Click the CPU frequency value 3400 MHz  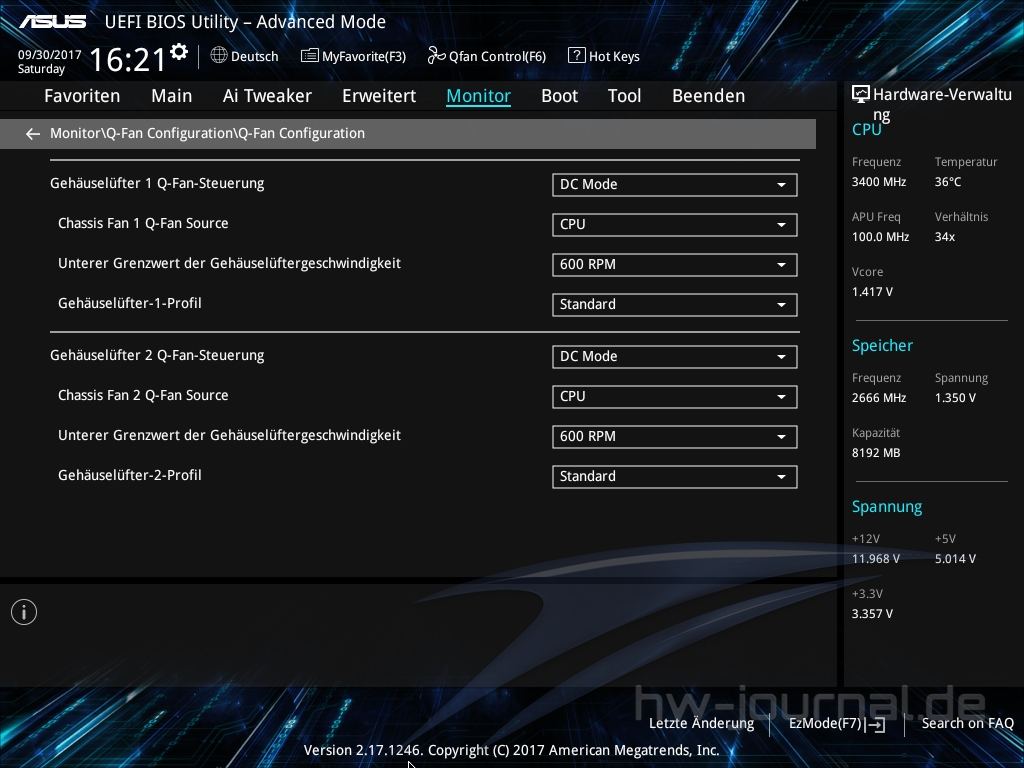(879, 182)
